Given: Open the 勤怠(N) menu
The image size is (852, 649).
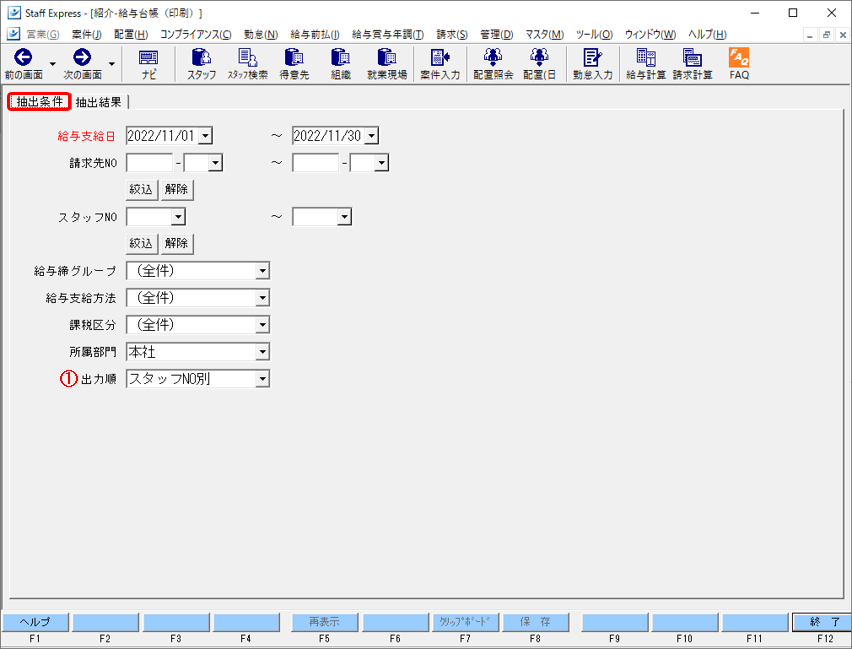Looking at the screenshot, I should [x=261, y=34].
